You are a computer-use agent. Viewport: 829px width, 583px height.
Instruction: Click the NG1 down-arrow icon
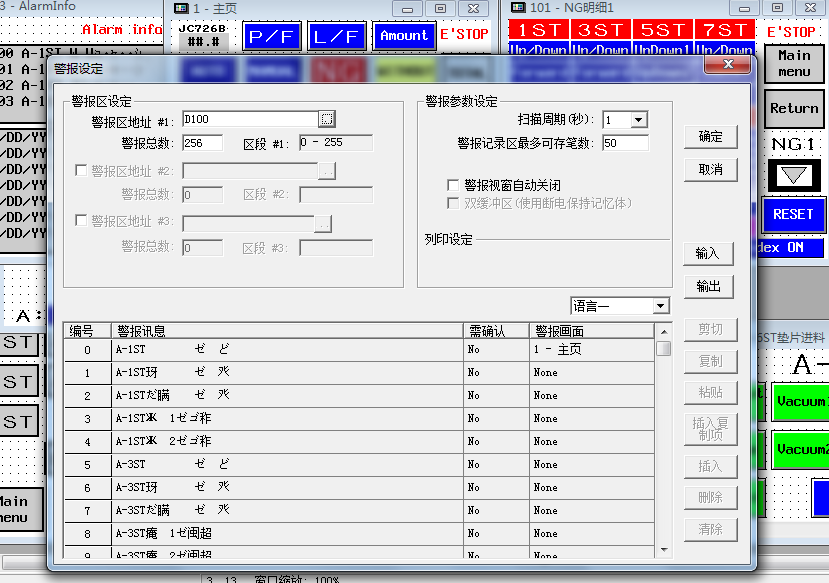(796, 176)
